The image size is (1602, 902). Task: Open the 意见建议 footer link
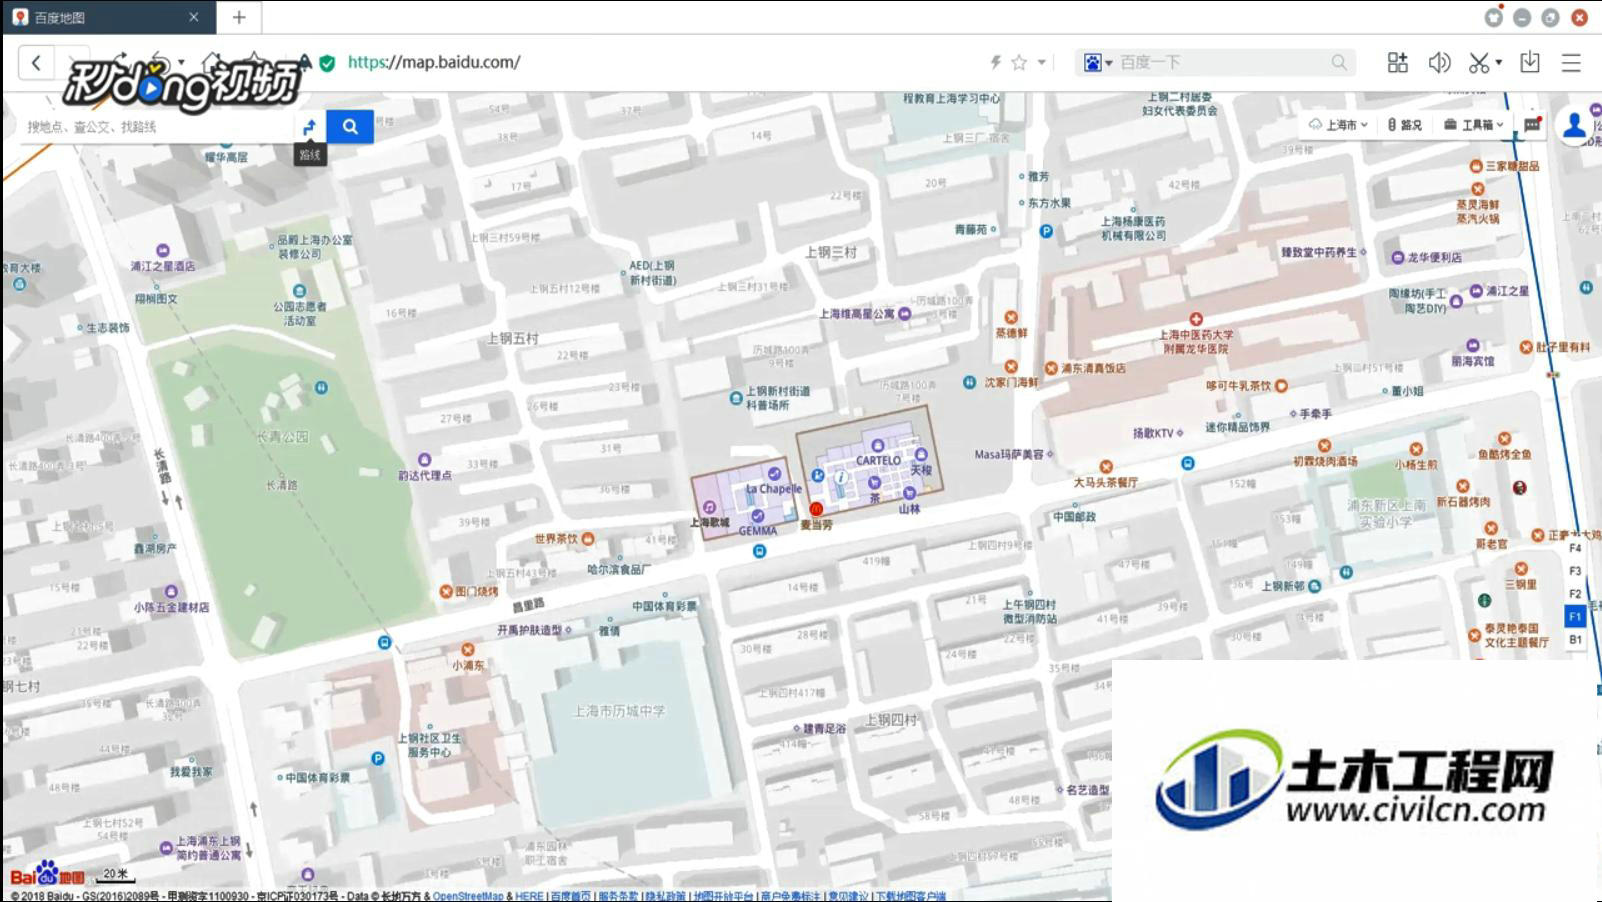click(x=848, y=896)
